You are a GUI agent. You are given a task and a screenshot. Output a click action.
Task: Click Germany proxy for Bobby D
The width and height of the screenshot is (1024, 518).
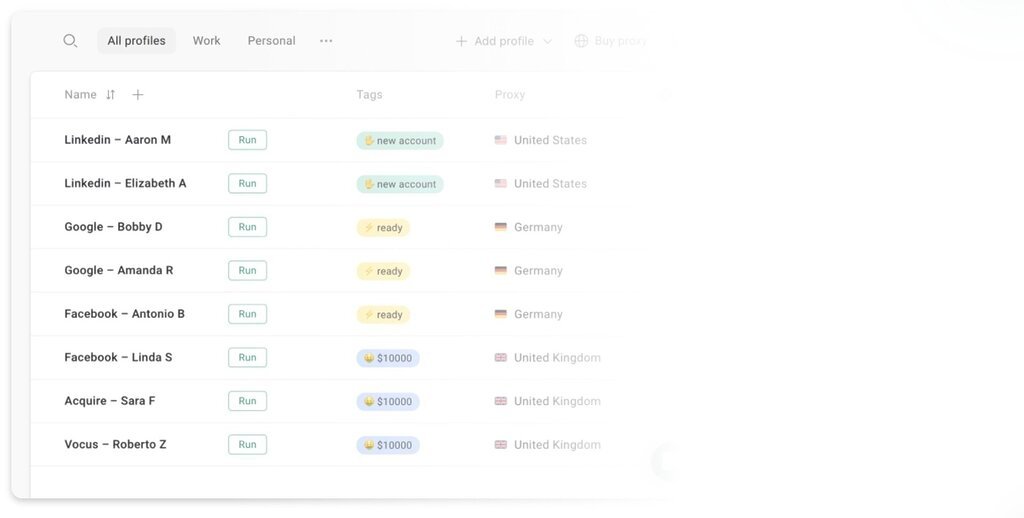(538, 227)
